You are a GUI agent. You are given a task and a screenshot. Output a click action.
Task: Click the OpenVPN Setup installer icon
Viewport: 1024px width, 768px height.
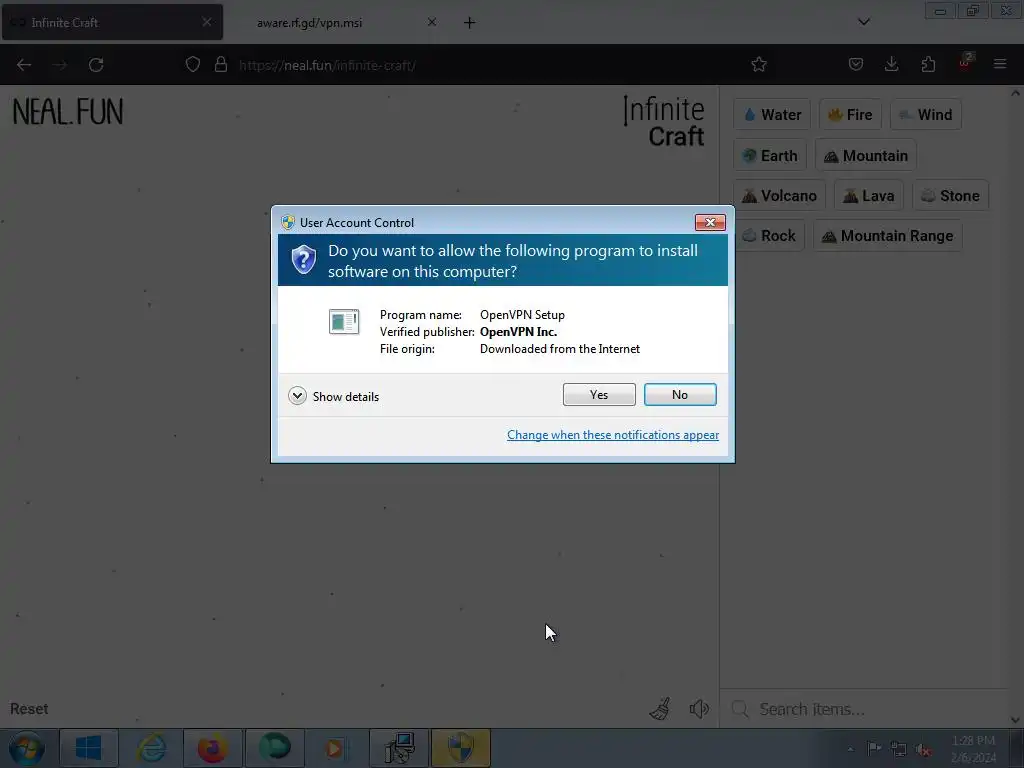[344, 321]
